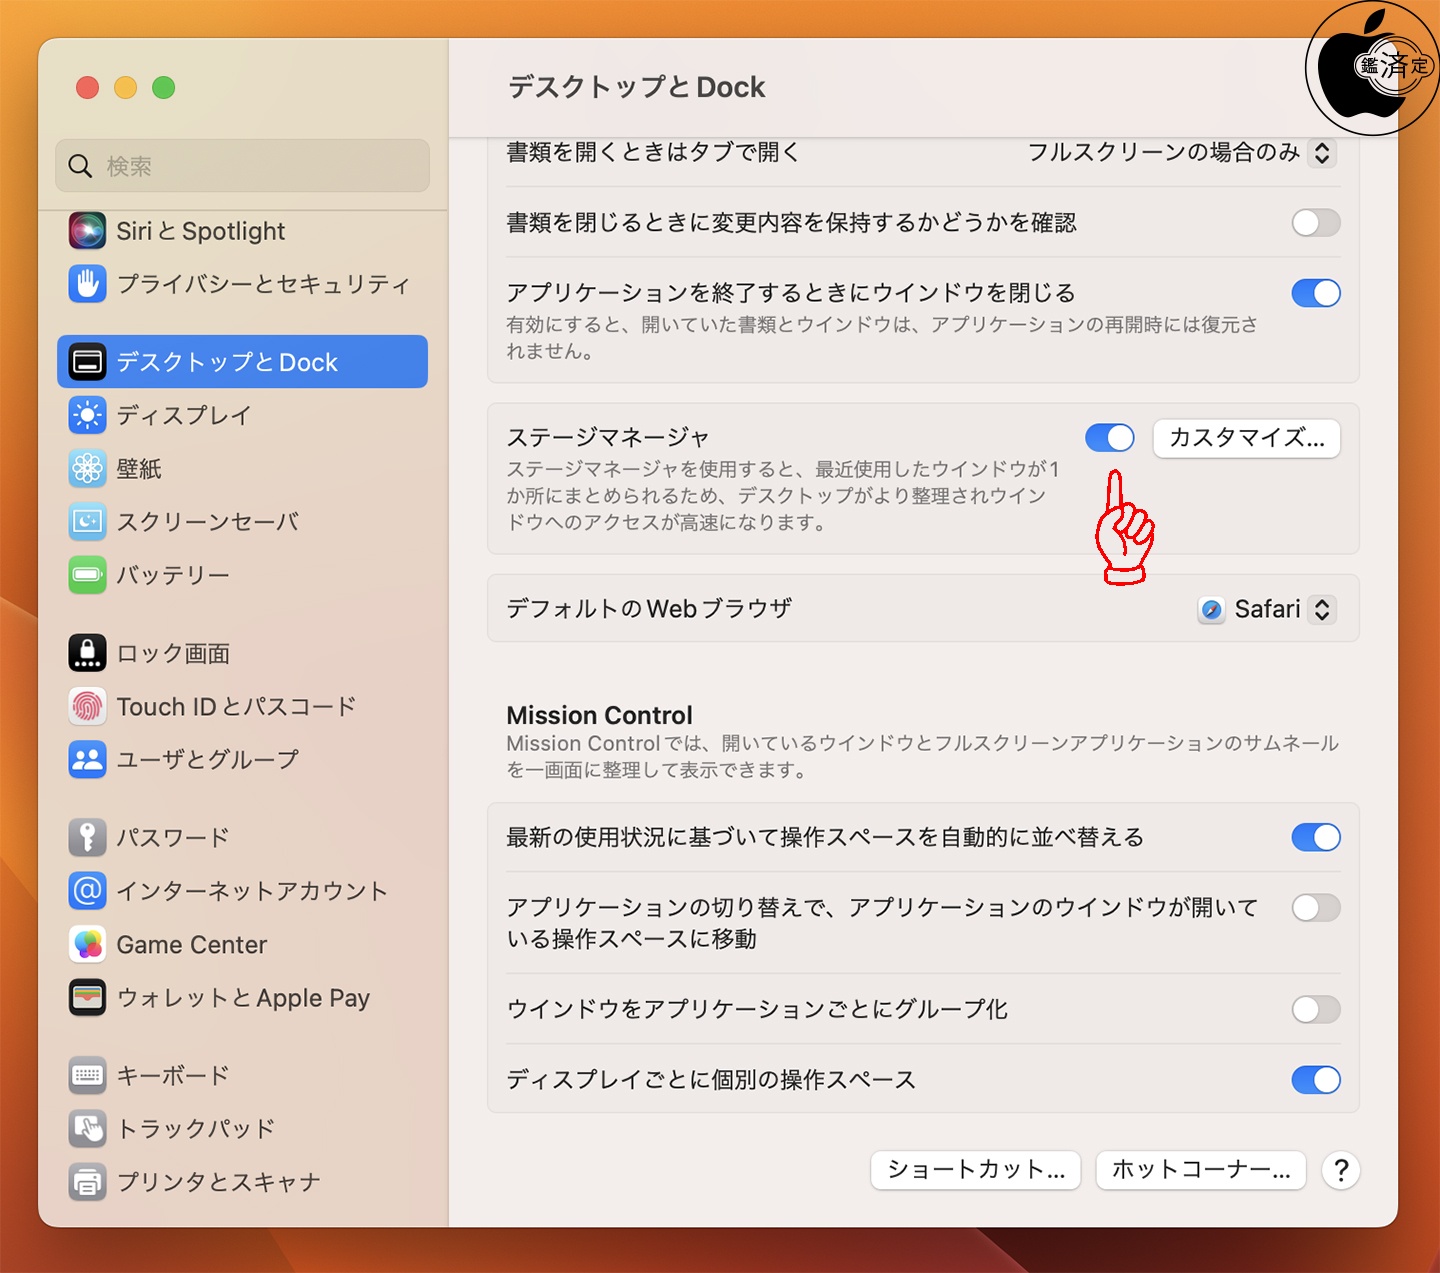Click the プリンタとスキャナ icon
The height and width of the screenshot is (1273, 1440).
pos(88,1181)
